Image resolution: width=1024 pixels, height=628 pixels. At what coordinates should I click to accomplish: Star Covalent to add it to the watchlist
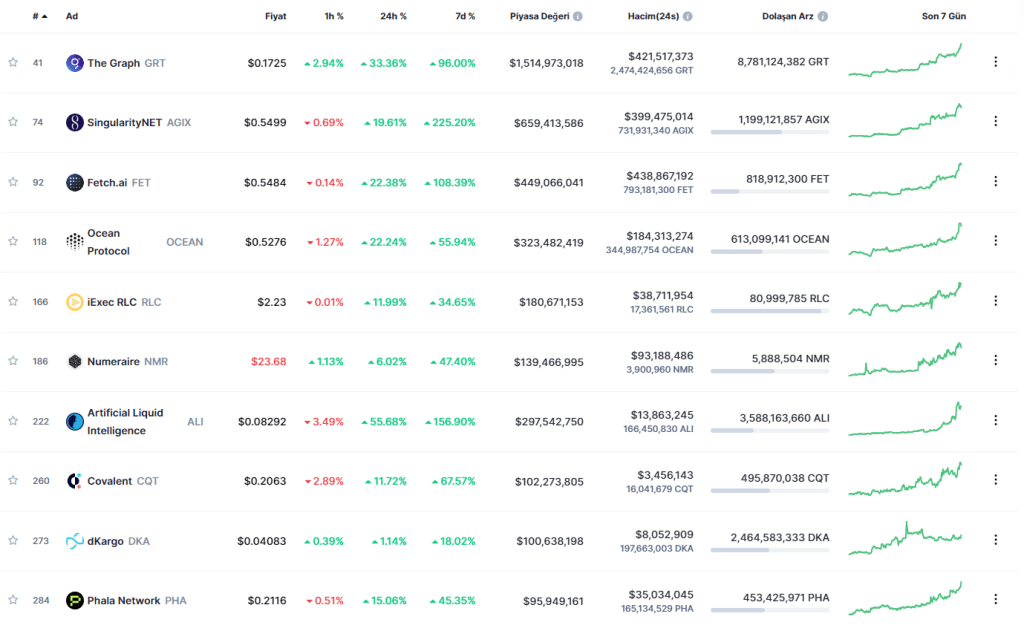coord(13,480)
